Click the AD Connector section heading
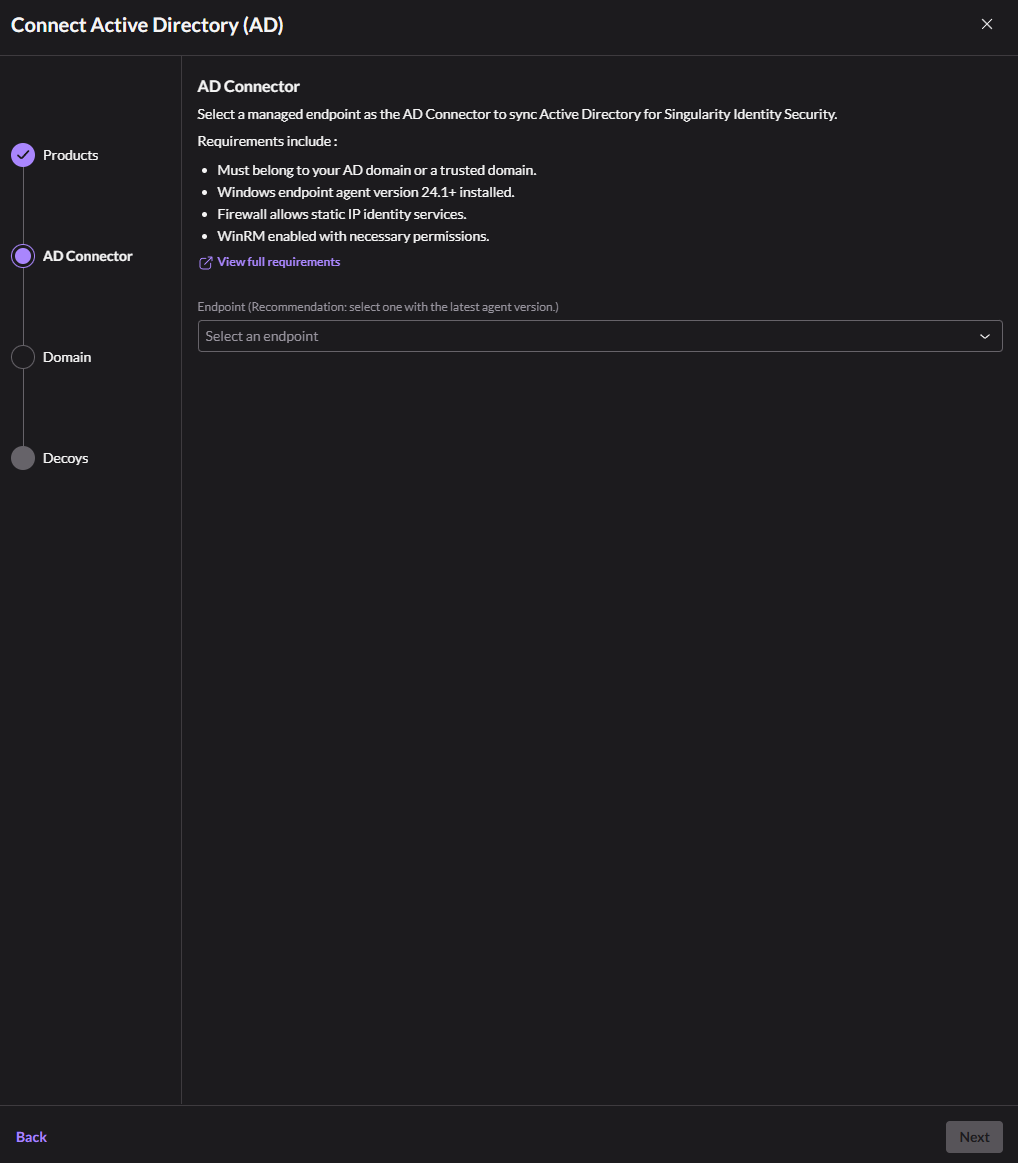 pos(249,87)
